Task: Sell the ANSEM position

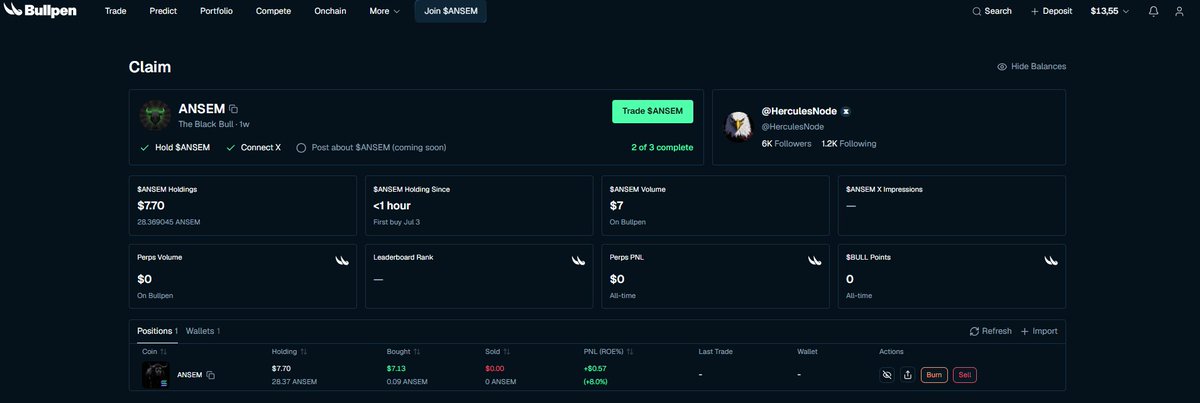Action: (965, 375)
